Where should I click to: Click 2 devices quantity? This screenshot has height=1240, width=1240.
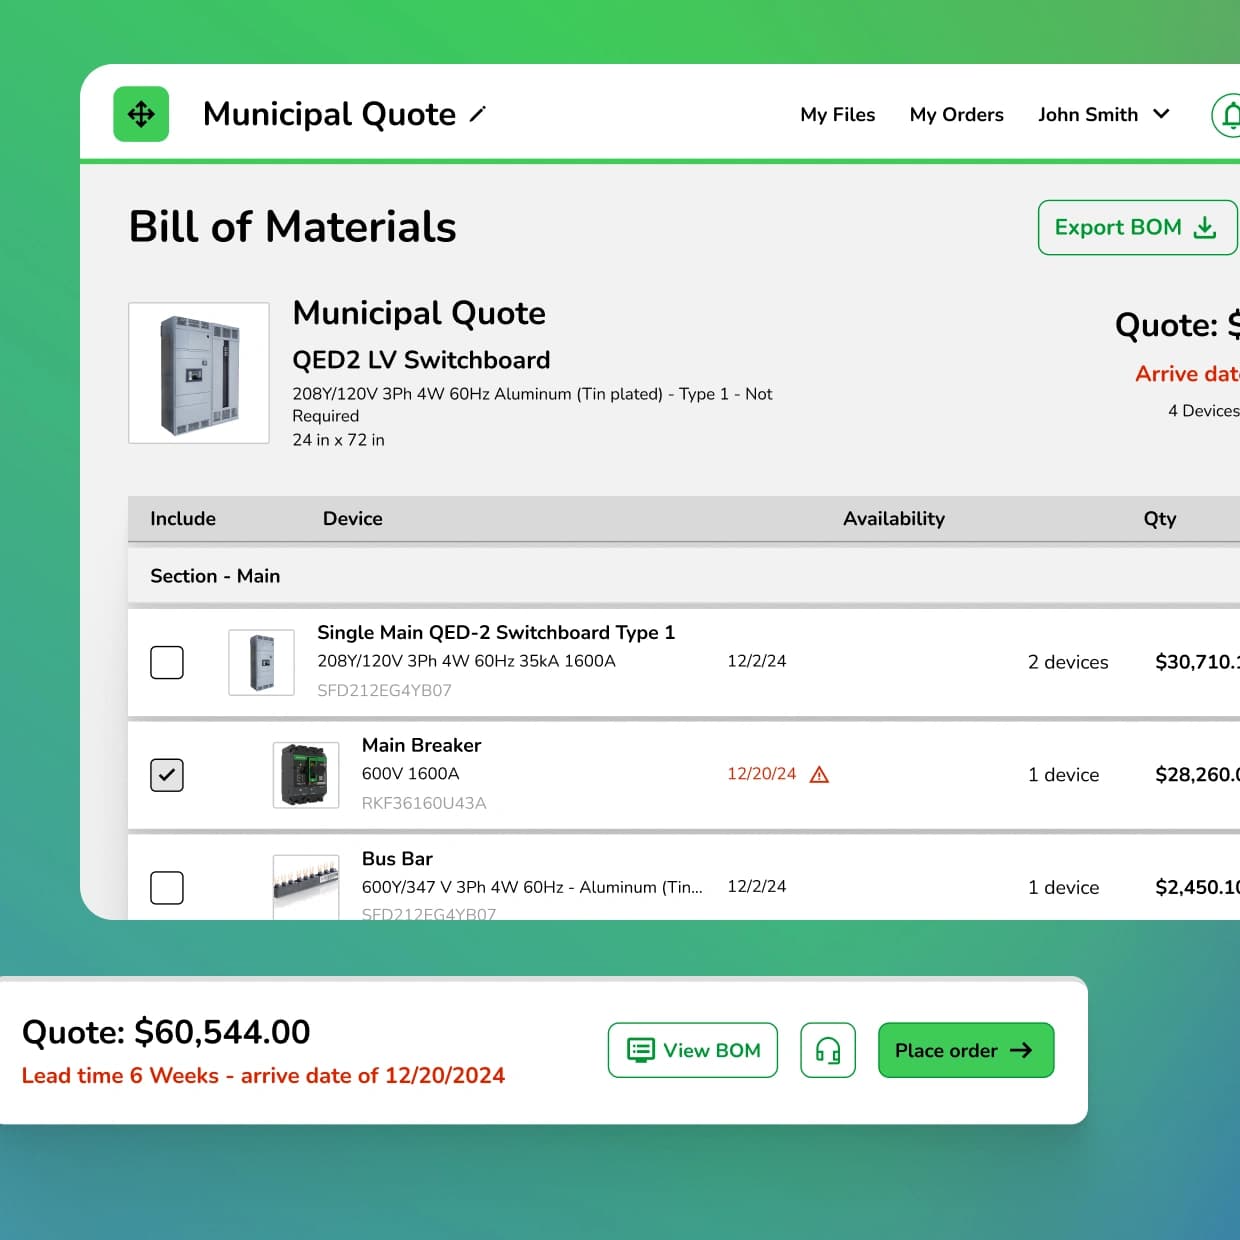click(1068, 662)
